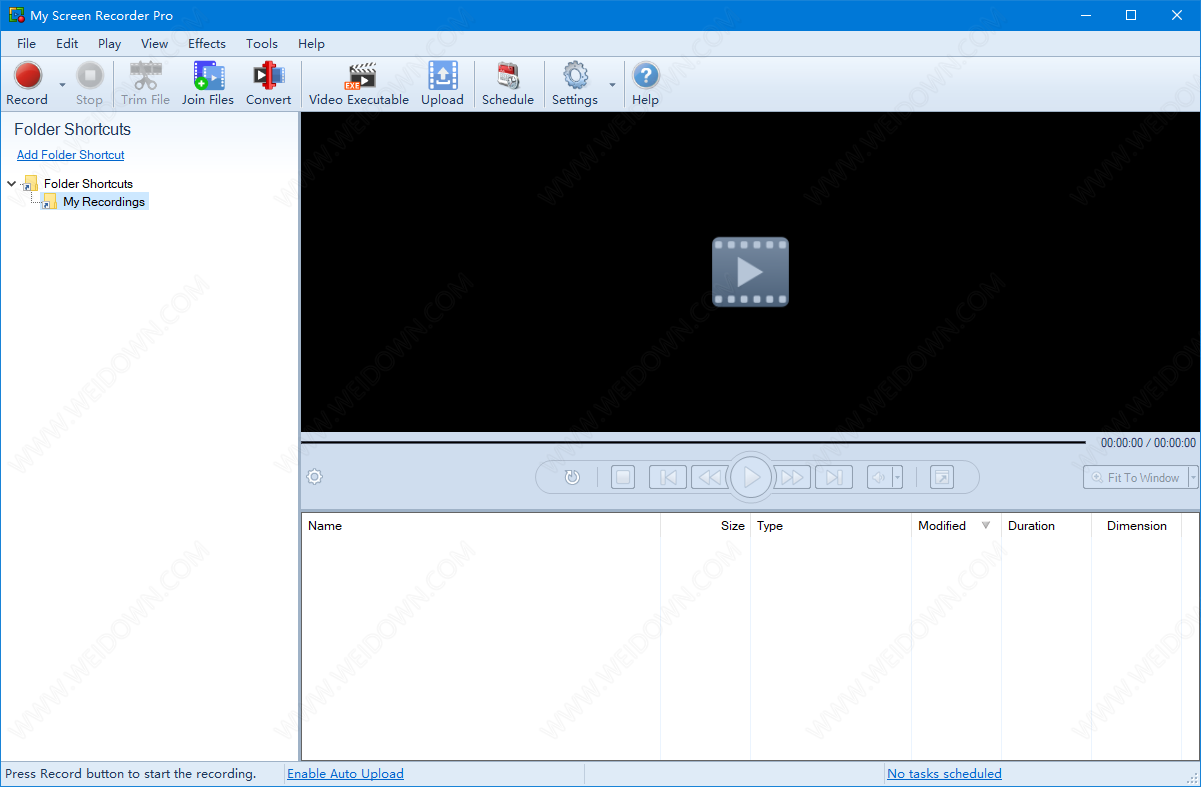Open the Play menu
The width and height of the screenshot is (1201, 787).
click(x=110, y=43)
